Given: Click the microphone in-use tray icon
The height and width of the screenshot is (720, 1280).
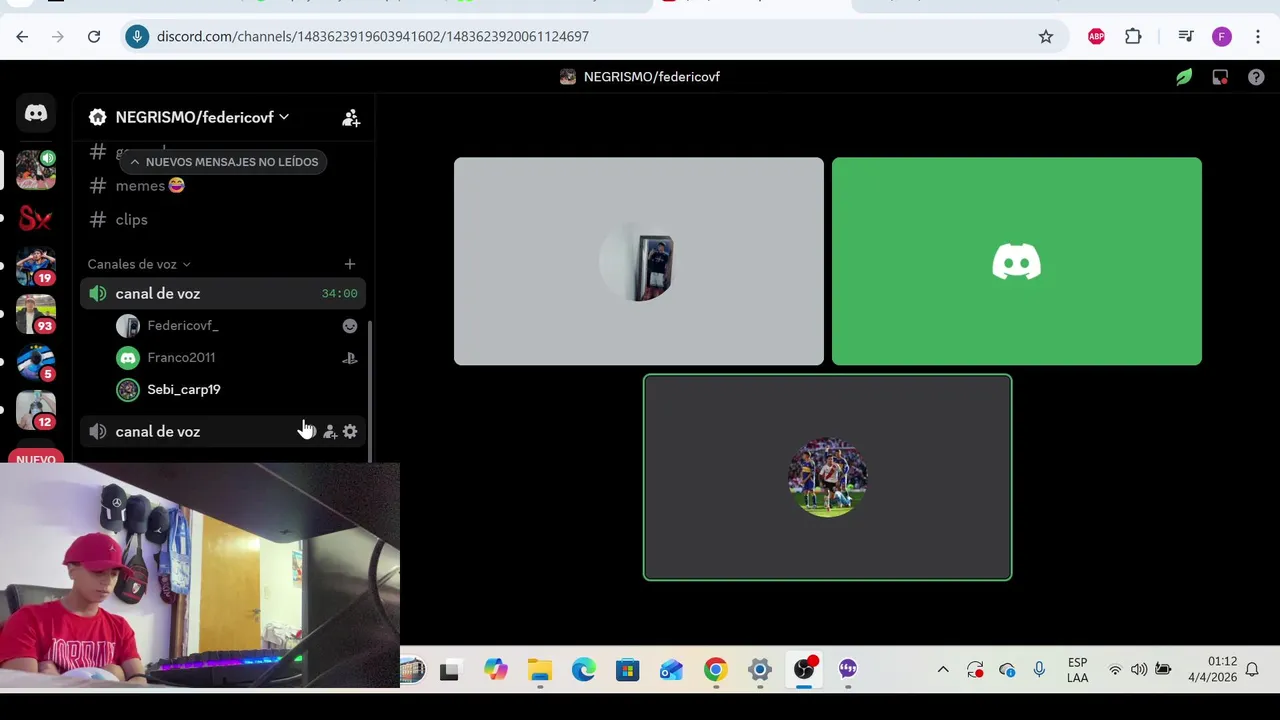Looking at the screenshot, I should coord(1039,670).
